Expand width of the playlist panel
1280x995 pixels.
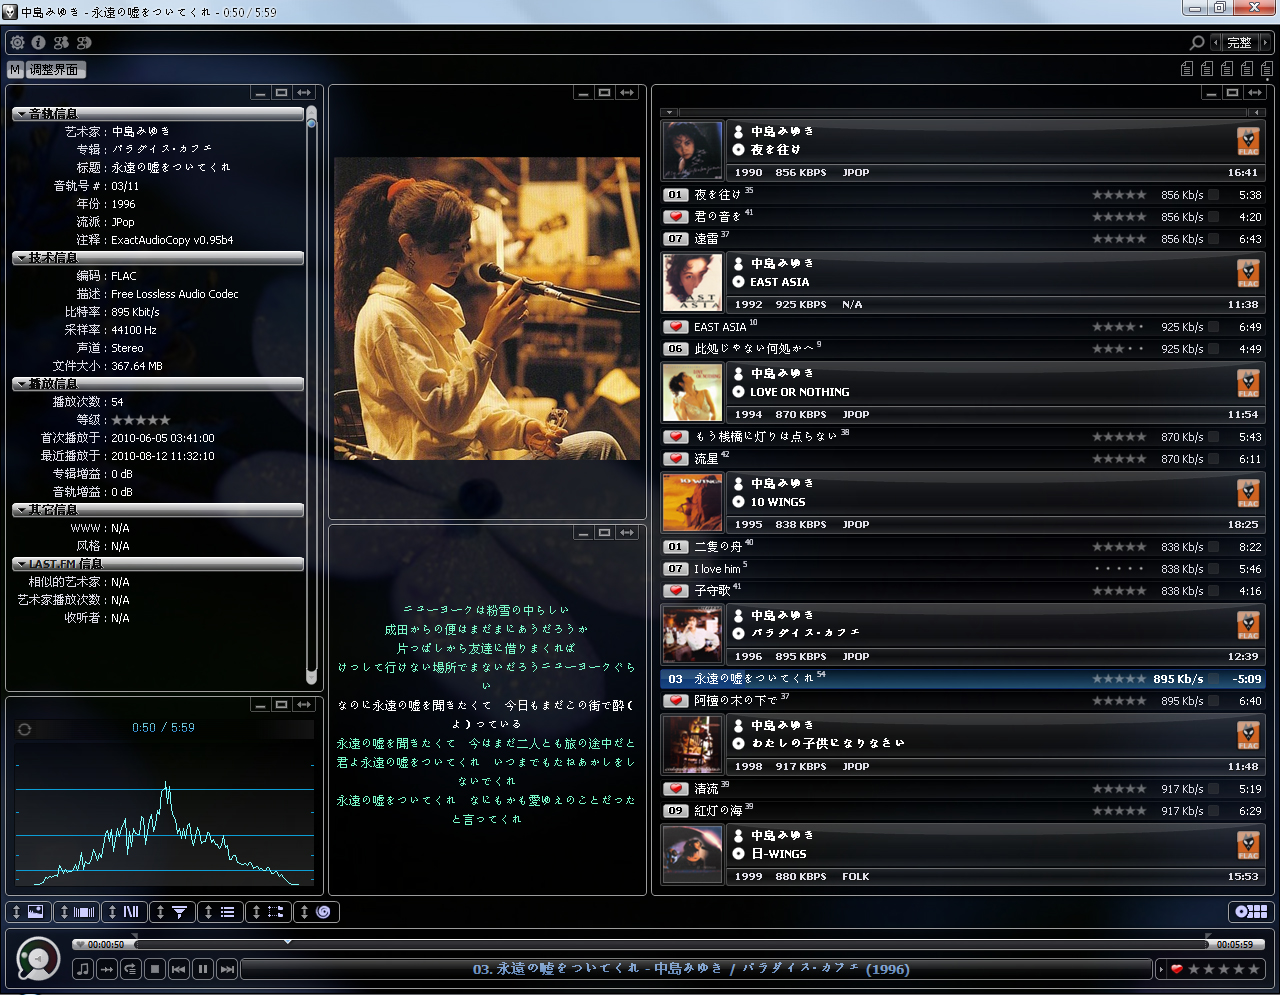click(x=1254, y=93)
